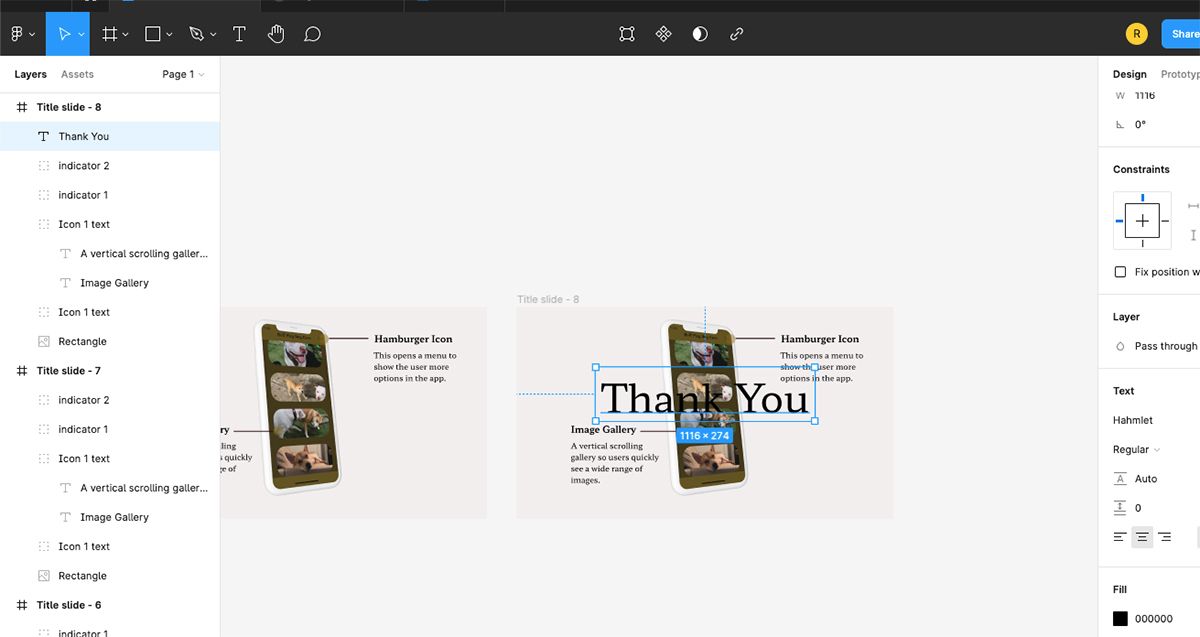Select the Thank You layer
The width and height of the screenshot is (1200, 637).
coord(84,136)
